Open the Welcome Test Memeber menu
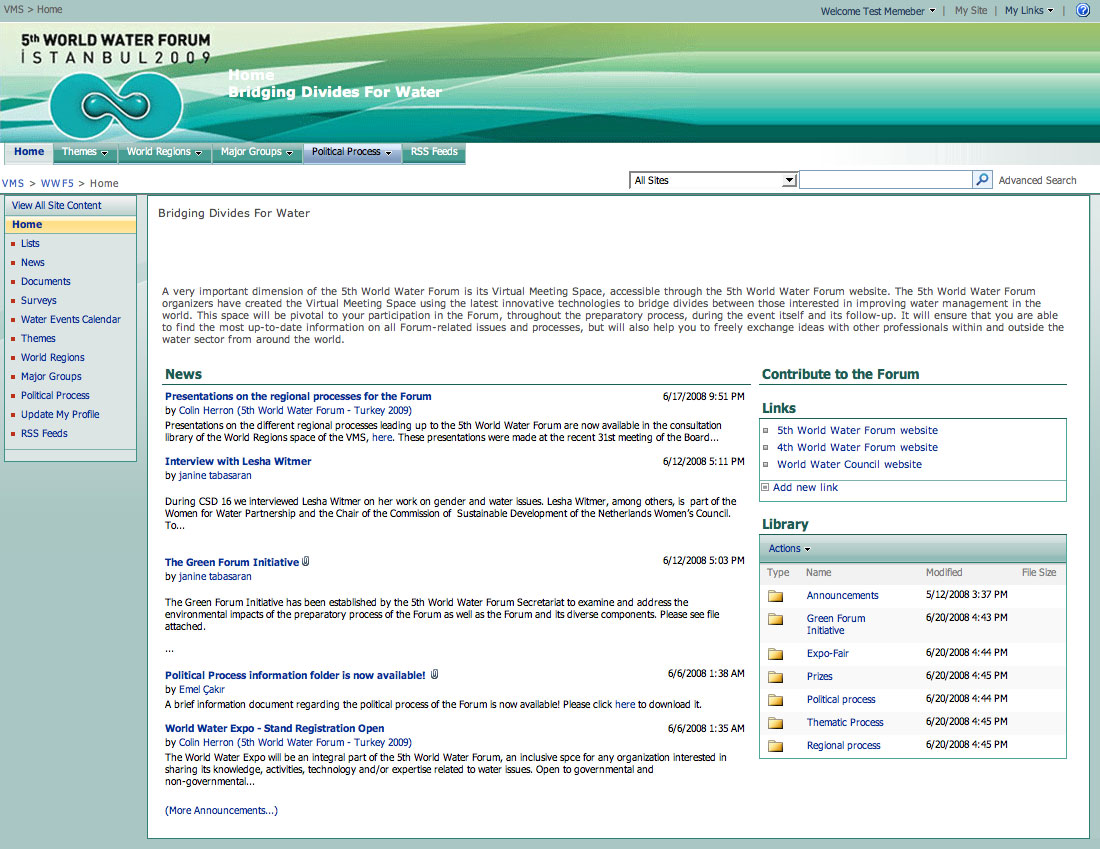This screenshot has width=1100, height=849. (x=878, y=11)
